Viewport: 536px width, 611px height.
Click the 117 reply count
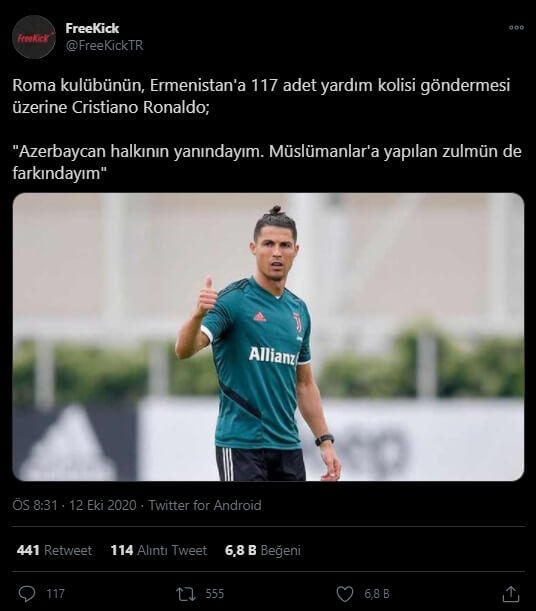pyautogui.click(x=55, y=594)
